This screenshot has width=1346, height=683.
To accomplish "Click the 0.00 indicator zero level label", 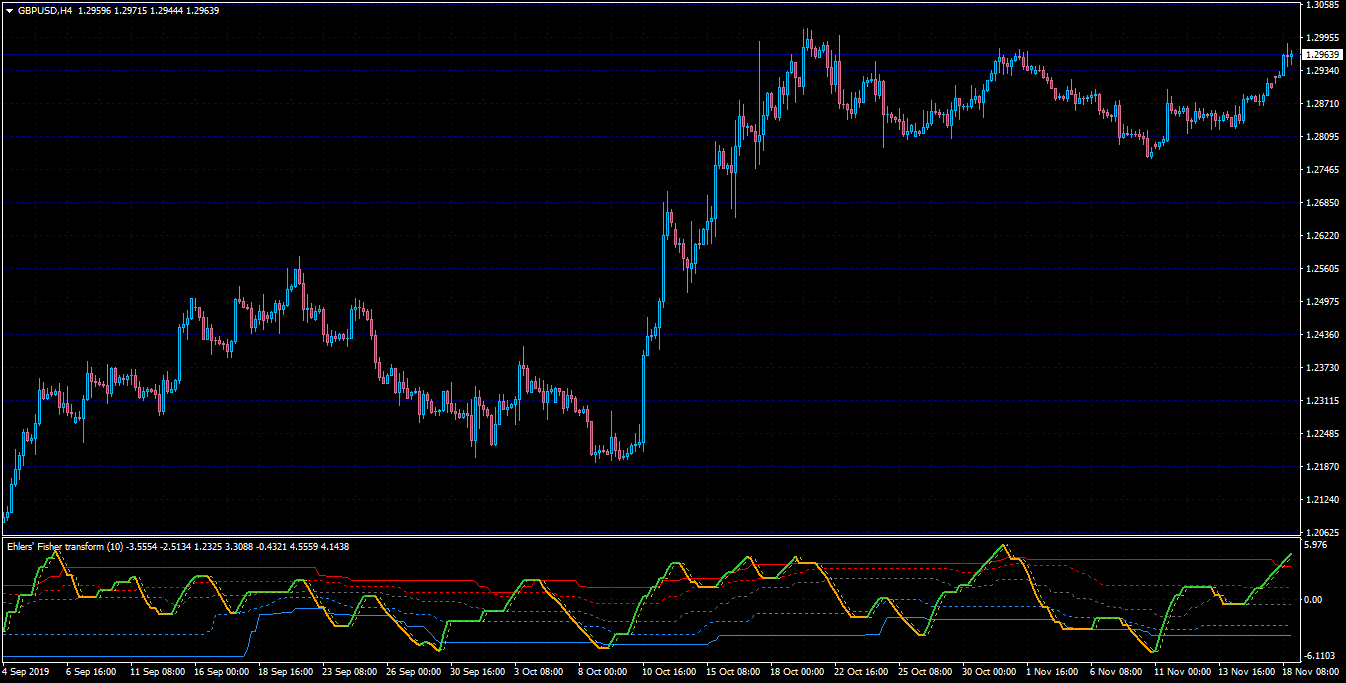I will pos(1314,600).
